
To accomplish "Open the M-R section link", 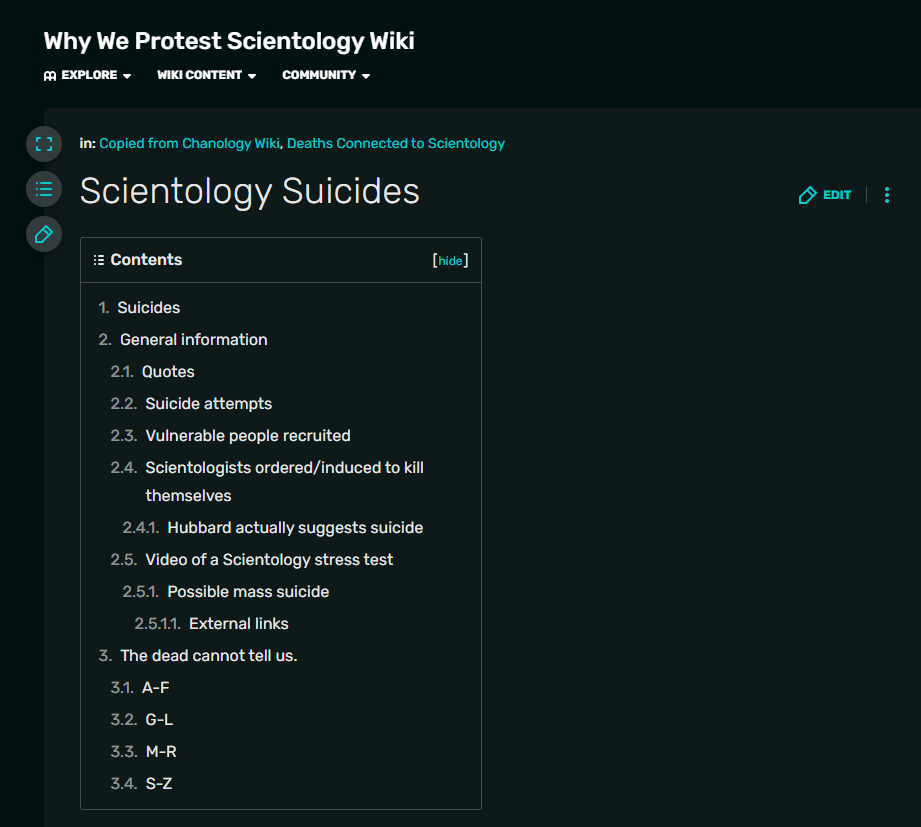I will point(161,752).
